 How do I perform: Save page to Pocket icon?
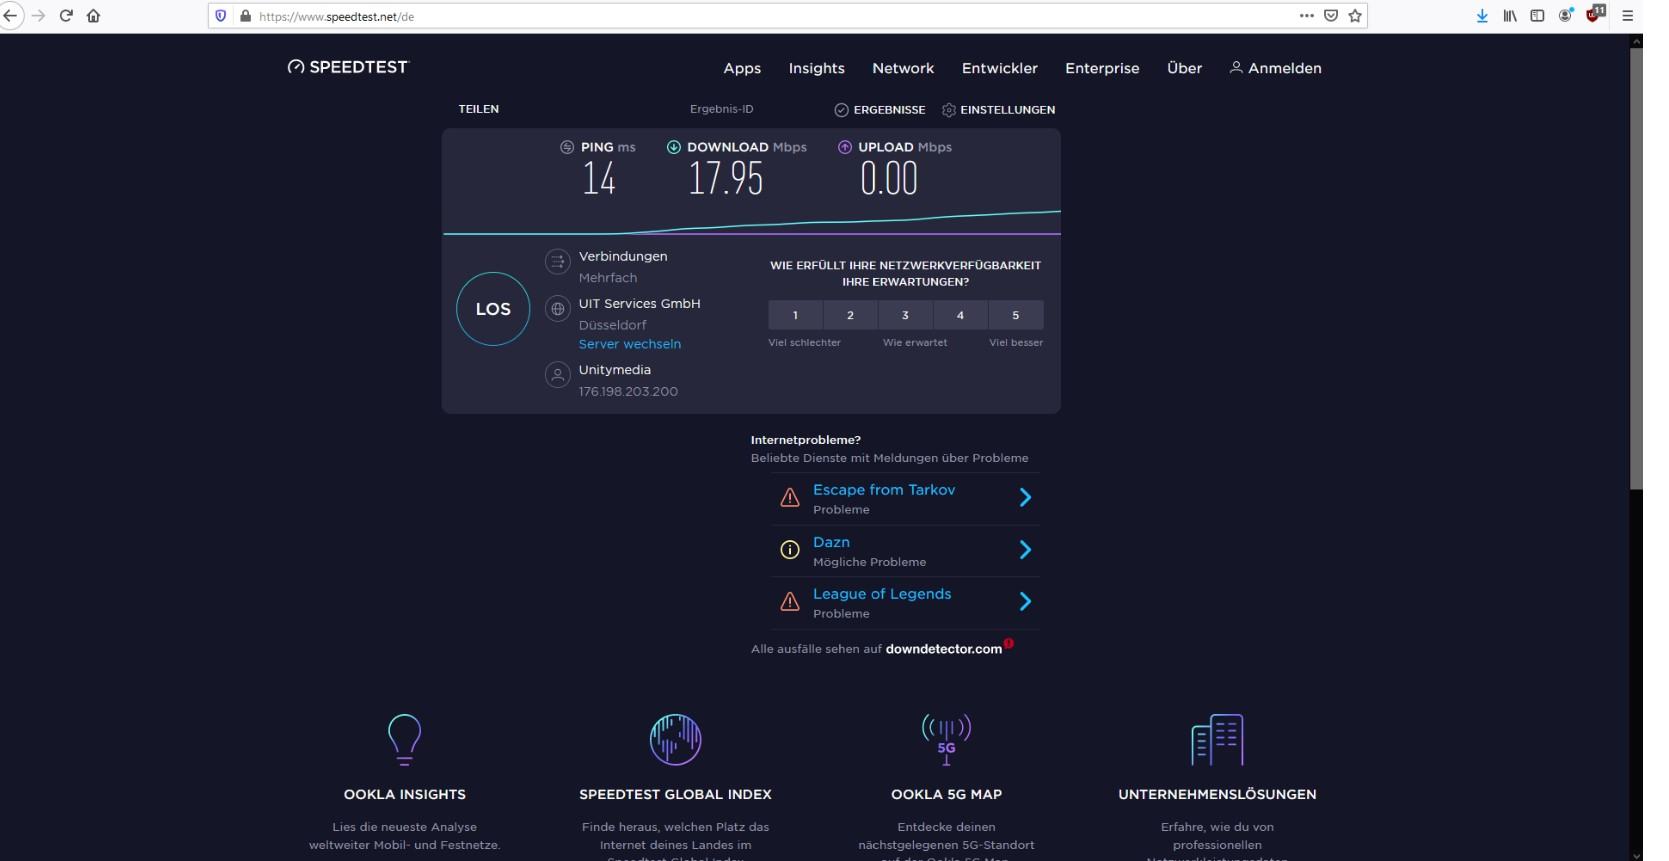[1331, 16]
